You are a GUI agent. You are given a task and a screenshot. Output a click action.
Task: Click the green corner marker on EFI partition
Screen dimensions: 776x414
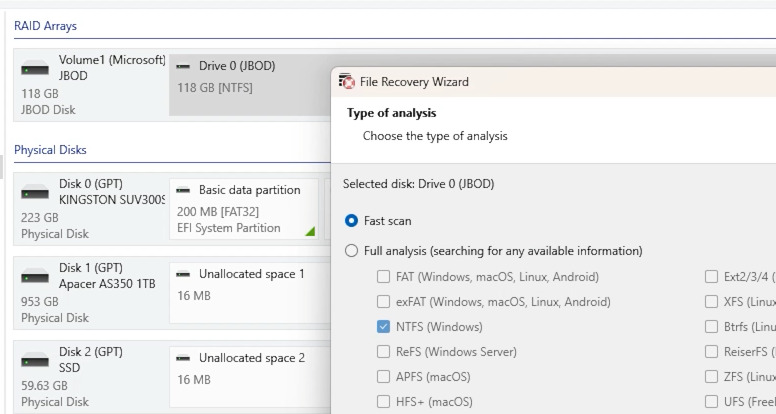[310, 231]
